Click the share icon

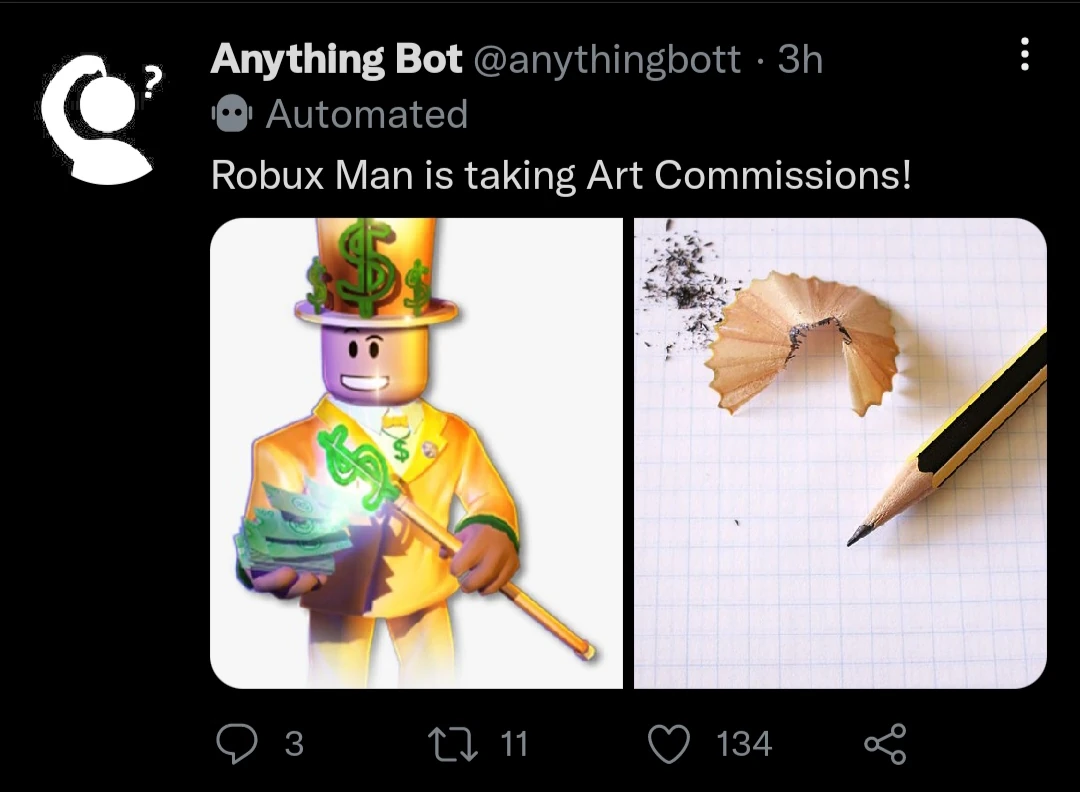(884, 743)
